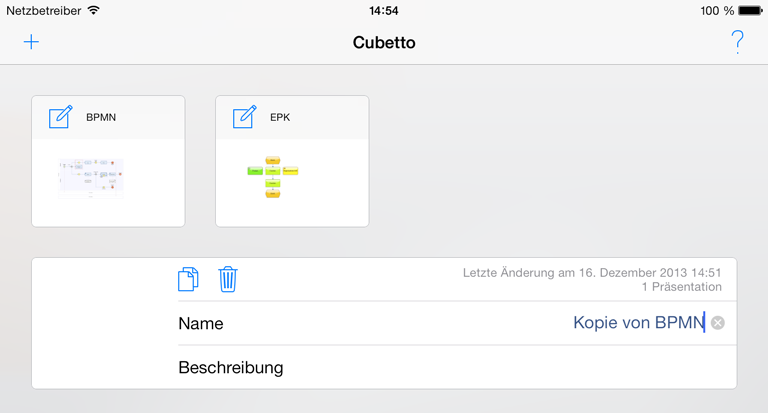768x413 pixels.
Task: Add a new project with plus icon
Action: (31, 42)
